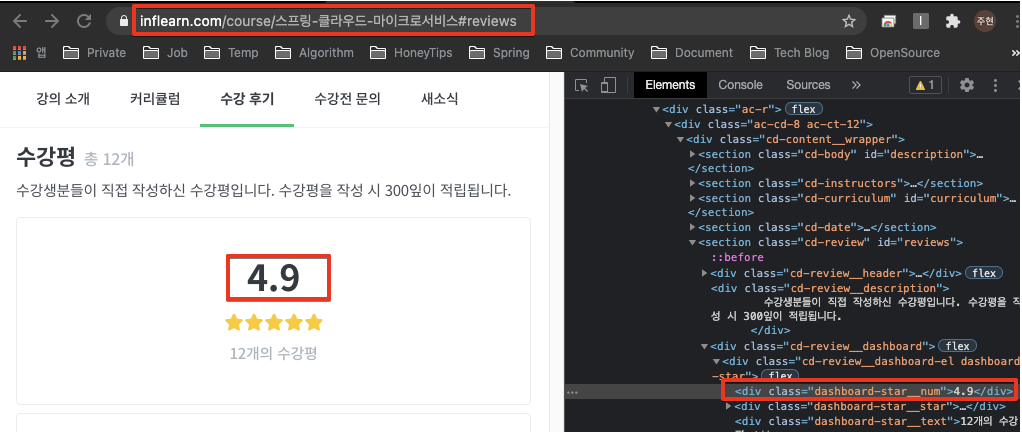
Task: Expand the cd-review__header div node
Action: click(705, 273)
